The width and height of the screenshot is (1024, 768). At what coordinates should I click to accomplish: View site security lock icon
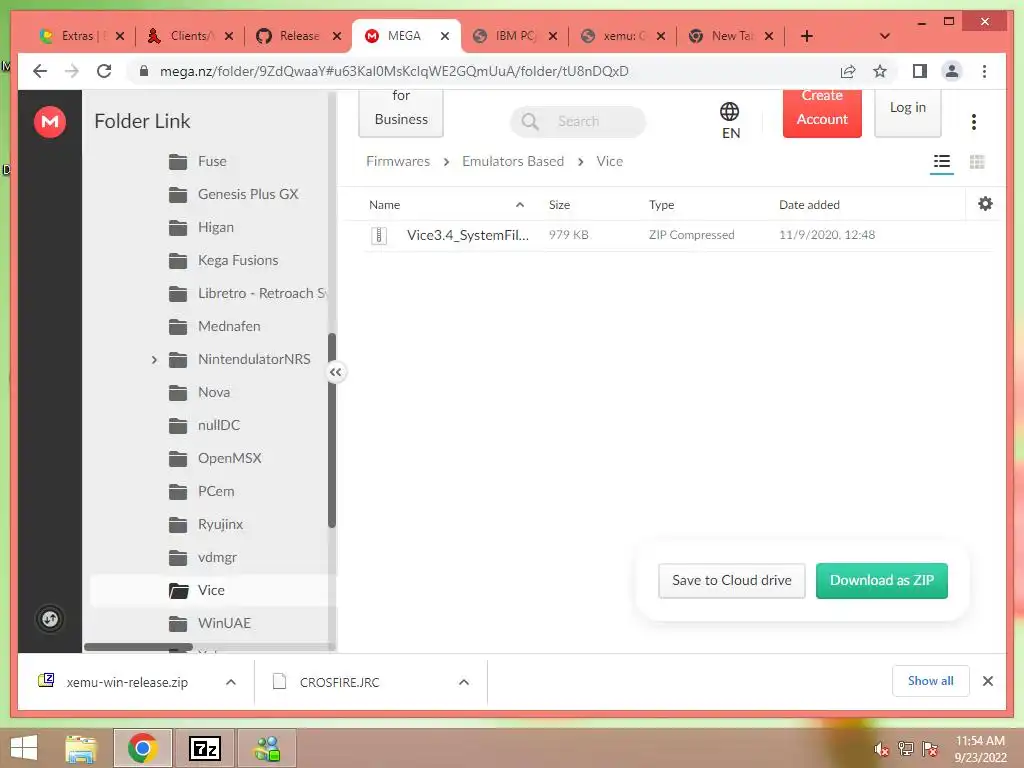tap(144, 71)
